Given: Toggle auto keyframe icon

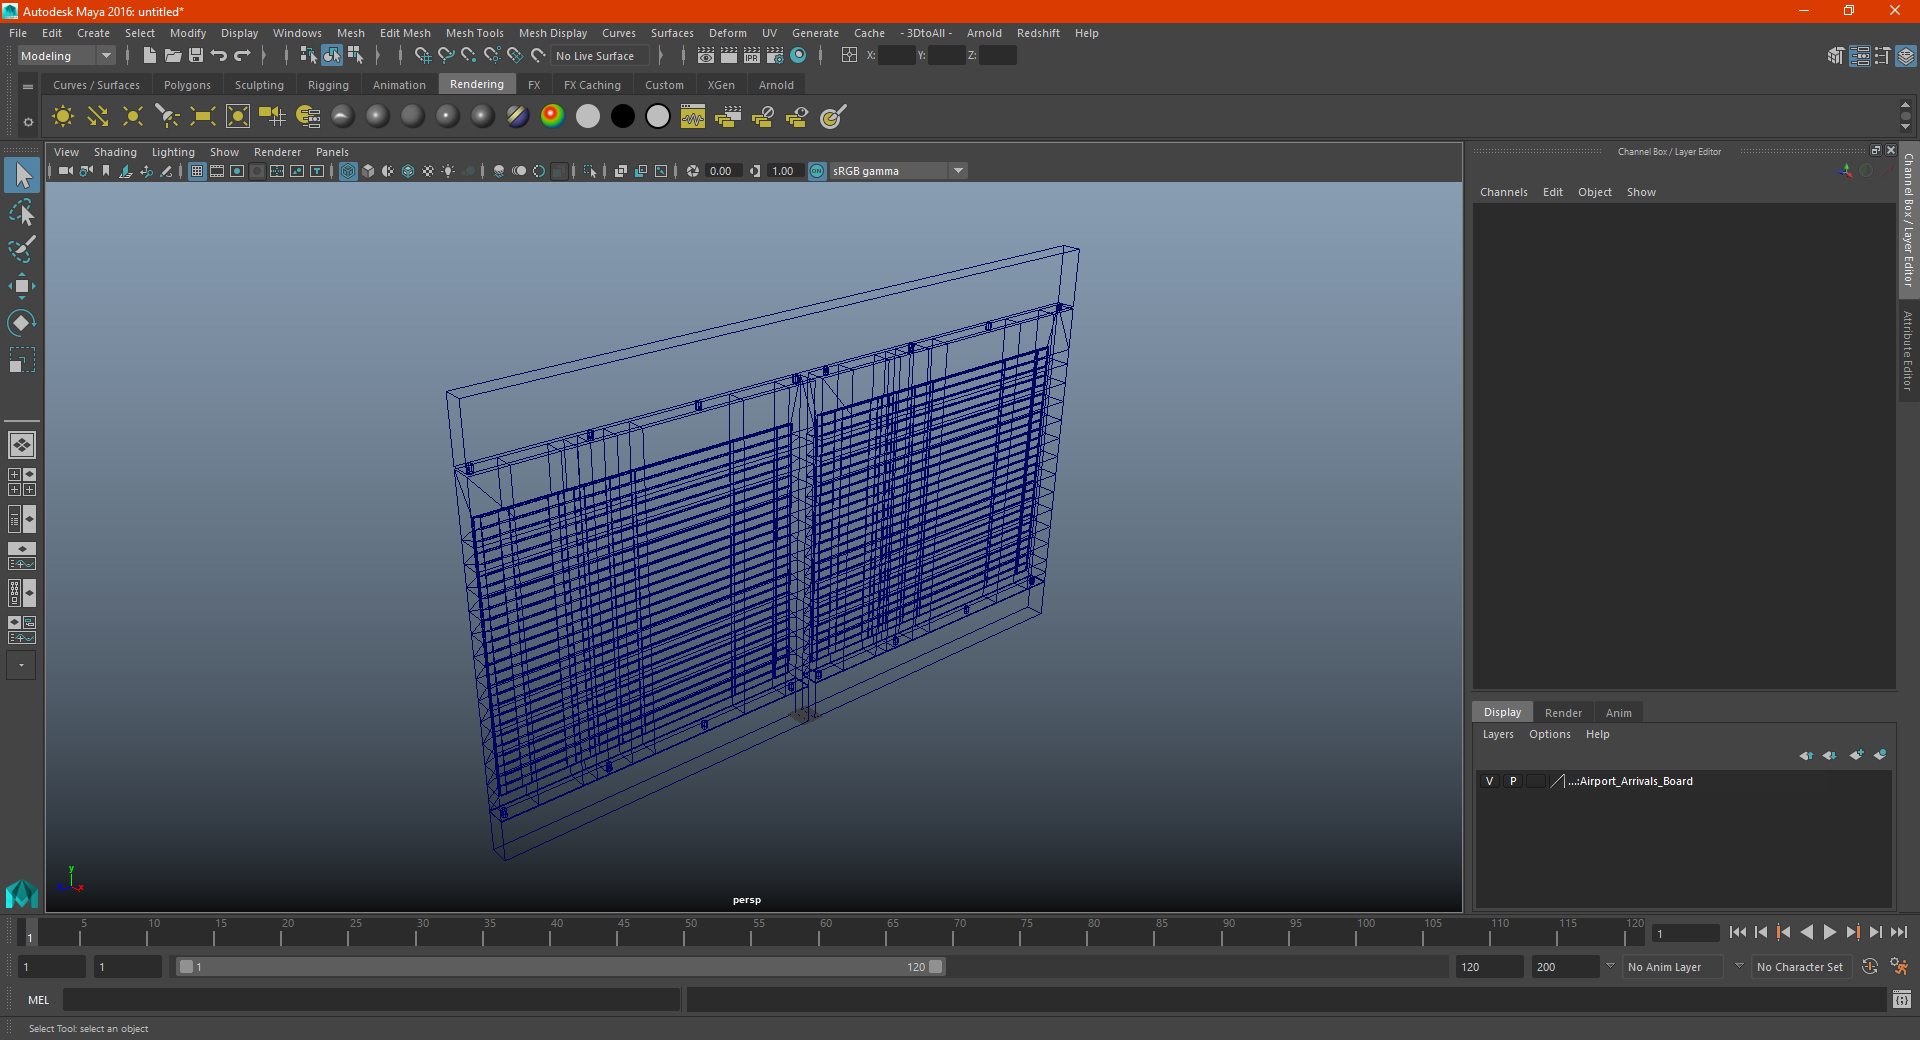Looking at the screenshot, I should 1869,967.
